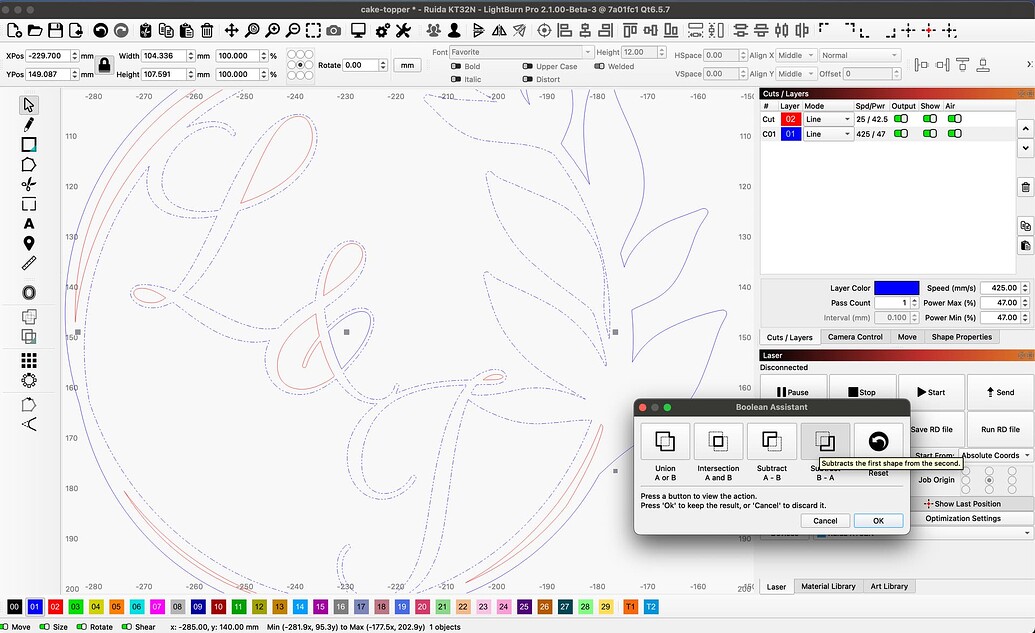Image resolution: width=1035 pixels, height=633 pixels.
Task: Select the Draw Lines pencil tool
Action: coord(28,124)
